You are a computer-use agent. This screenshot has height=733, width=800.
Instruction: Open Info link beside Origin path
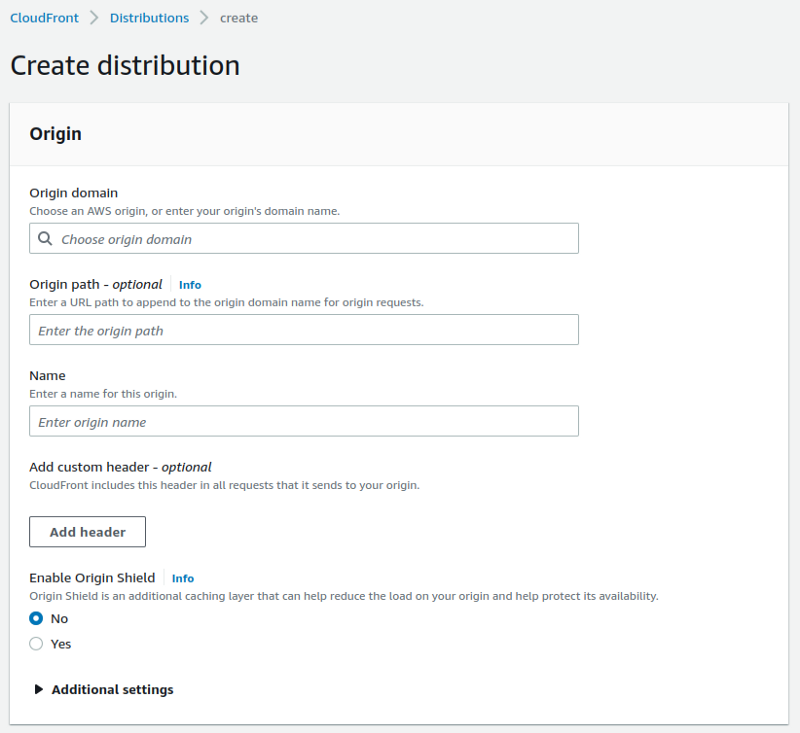point(190,285)
